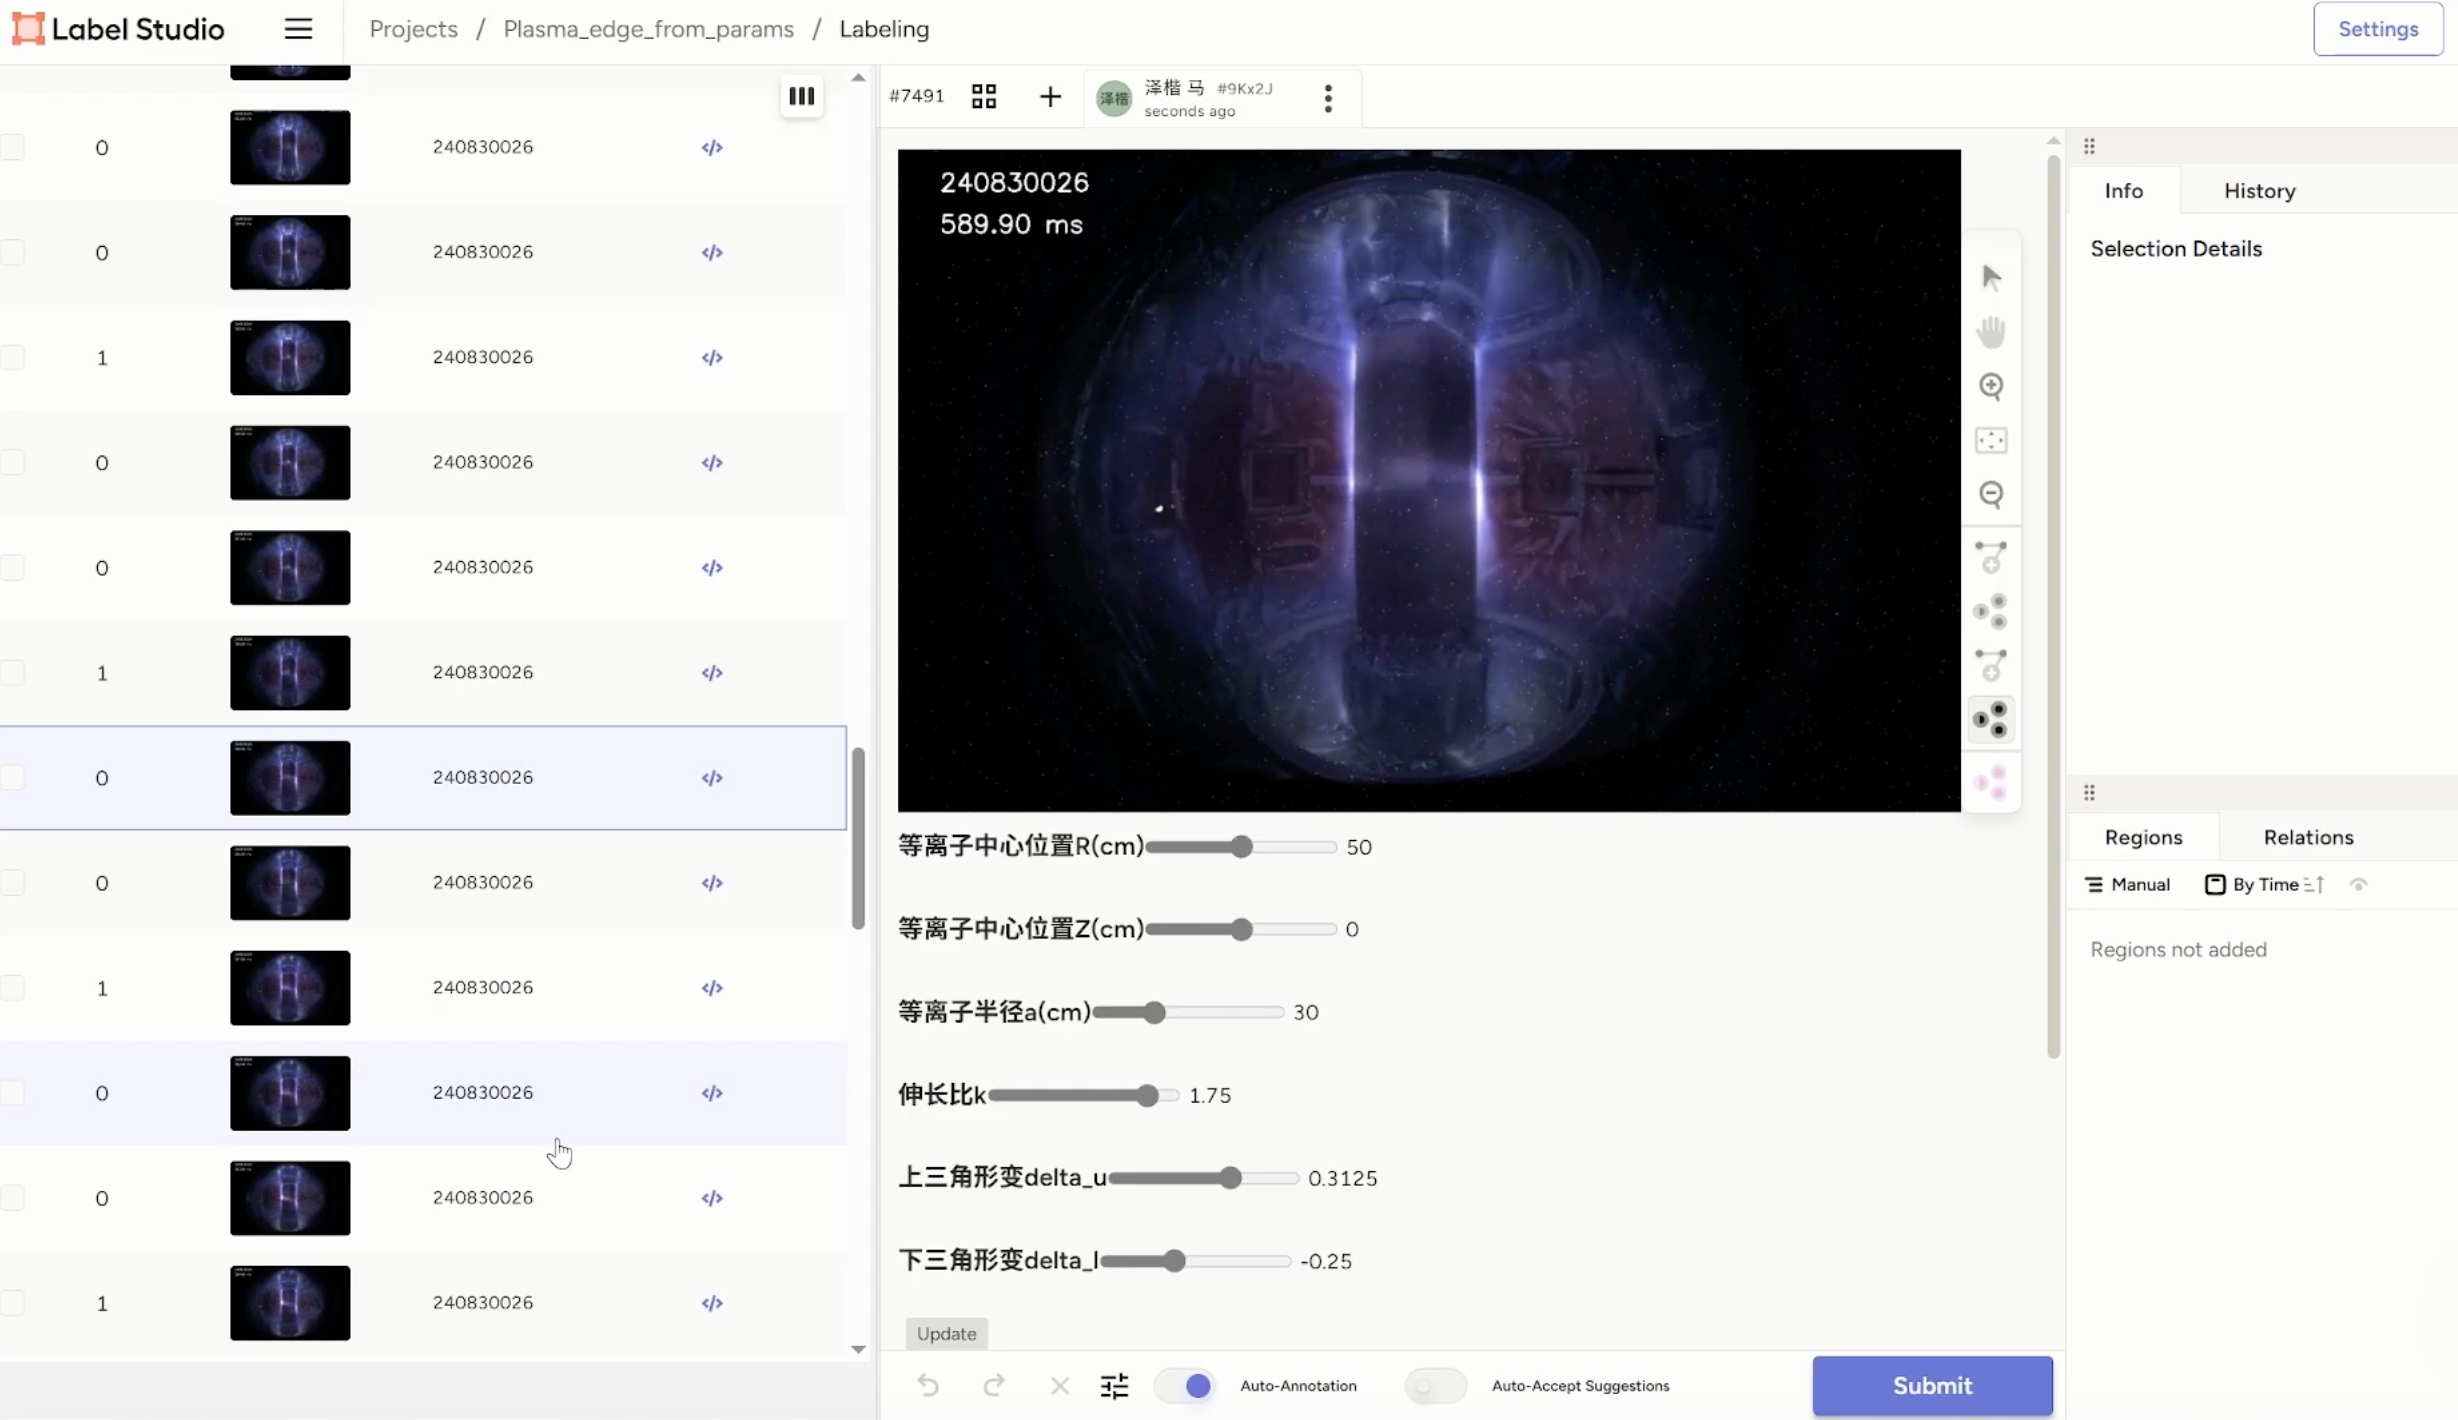Viewport: 2458px width, 1420px height.
Task: Click task ID text #7491
Action: (916, 96)
